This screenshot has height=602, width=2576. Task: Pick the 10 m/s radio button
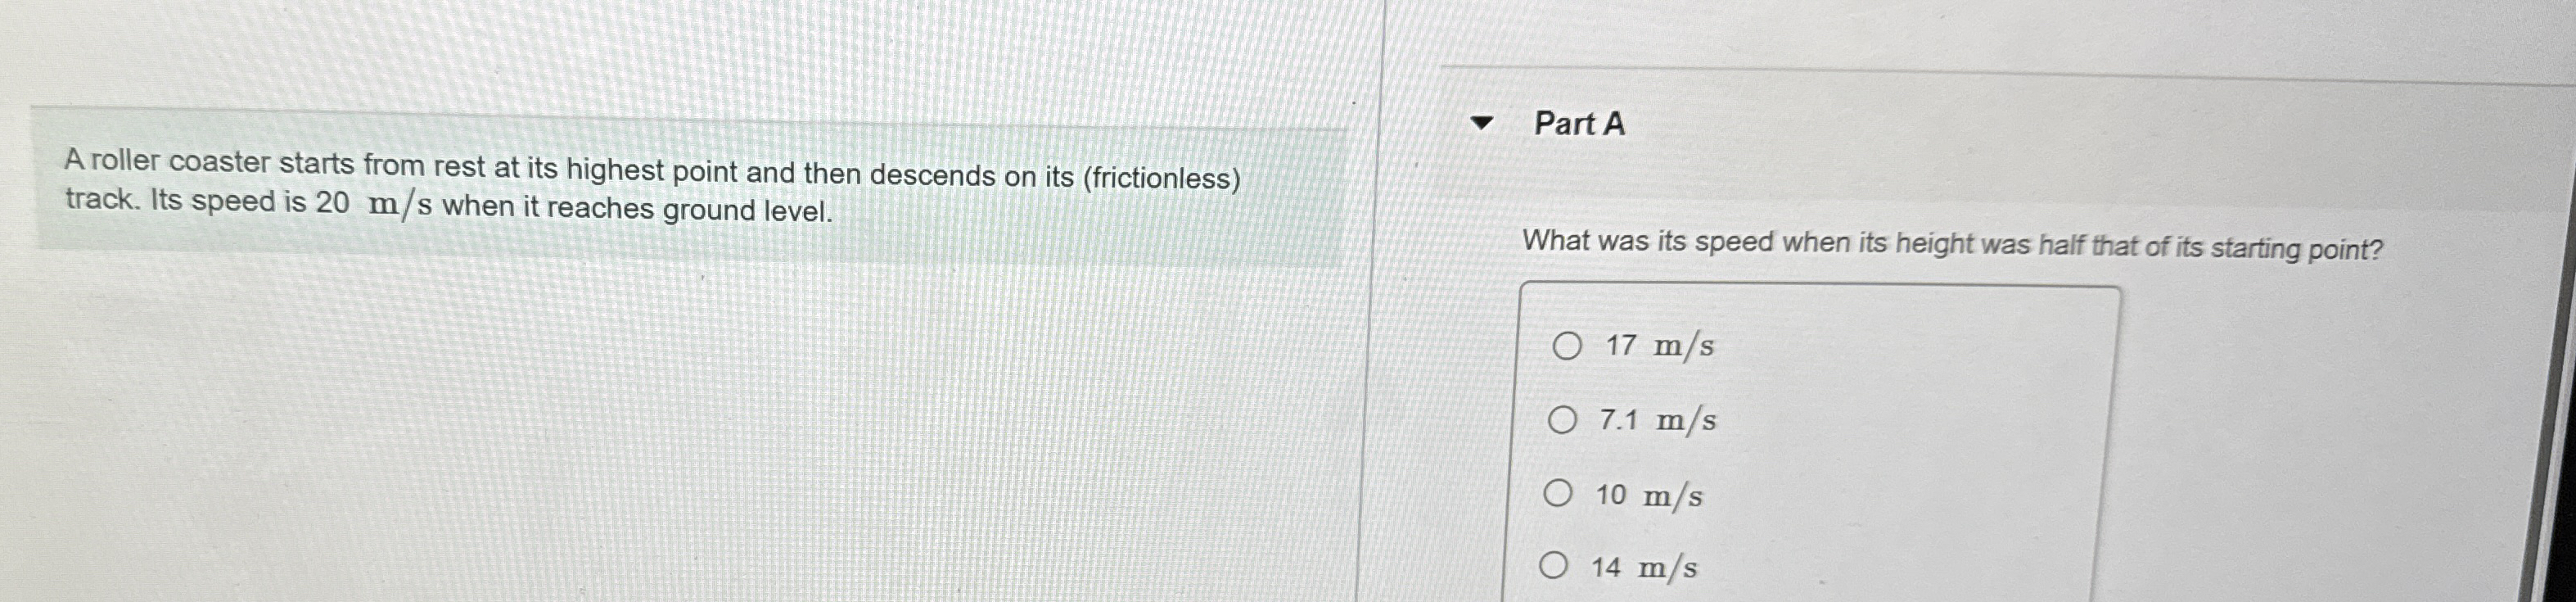(1557, 493)
